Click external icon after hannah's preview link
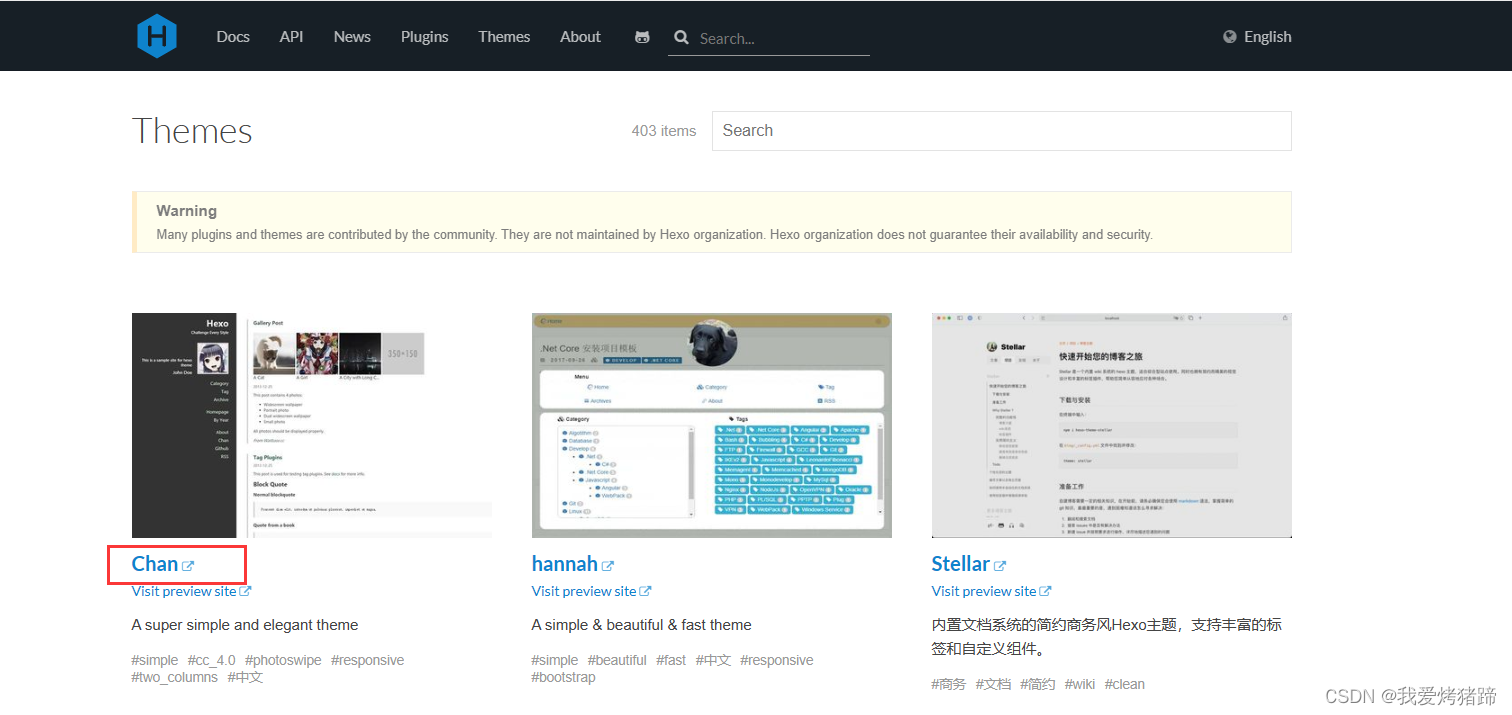This screenshot has height=715, width=1512. coord(646,591)
